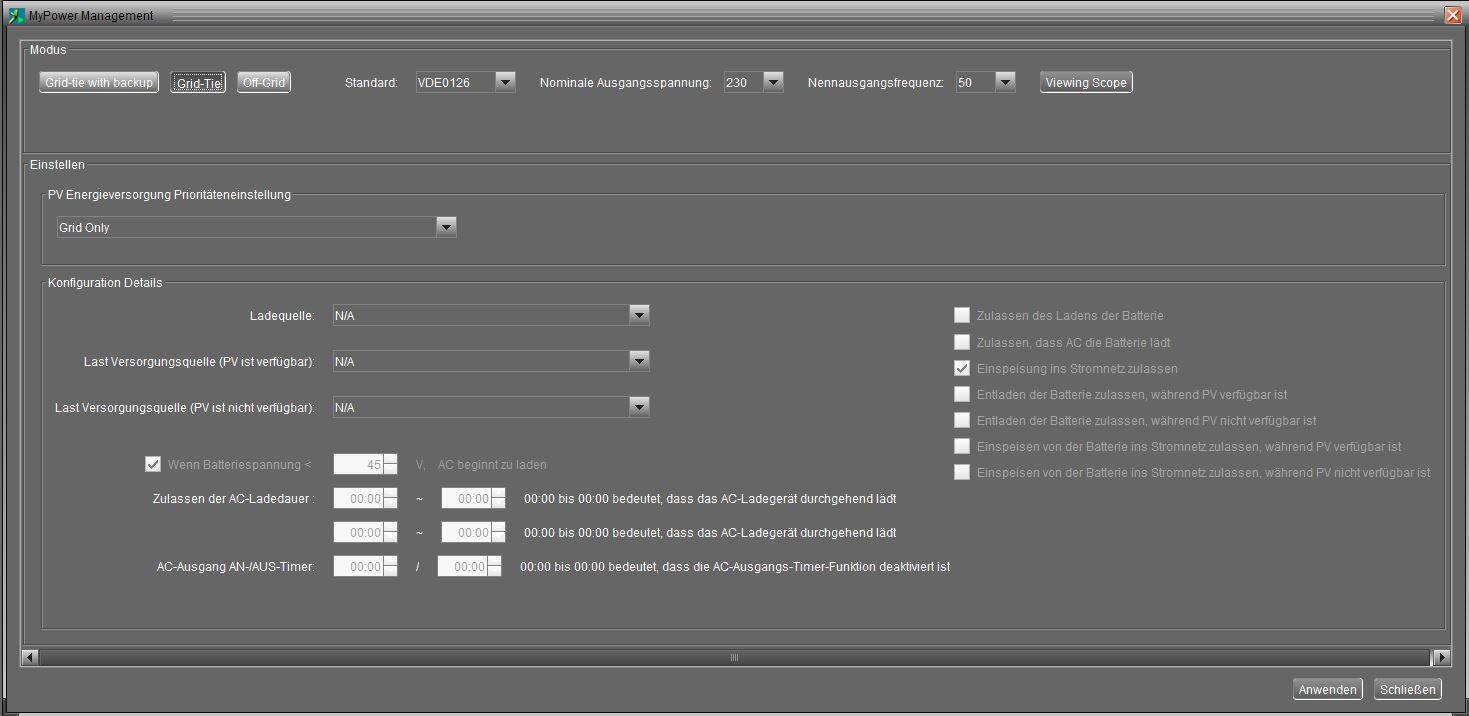This screenshot has width=1469, height=716.
Task: Open Nominale Ausgangsspannung 230 dropdown
Action: 754,82
